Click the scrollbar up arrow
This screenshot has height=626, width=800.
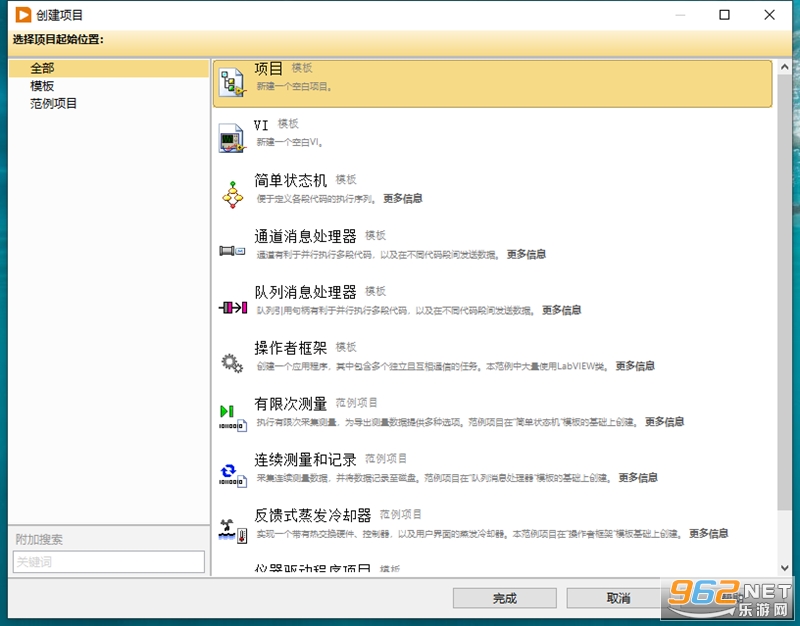785,67
